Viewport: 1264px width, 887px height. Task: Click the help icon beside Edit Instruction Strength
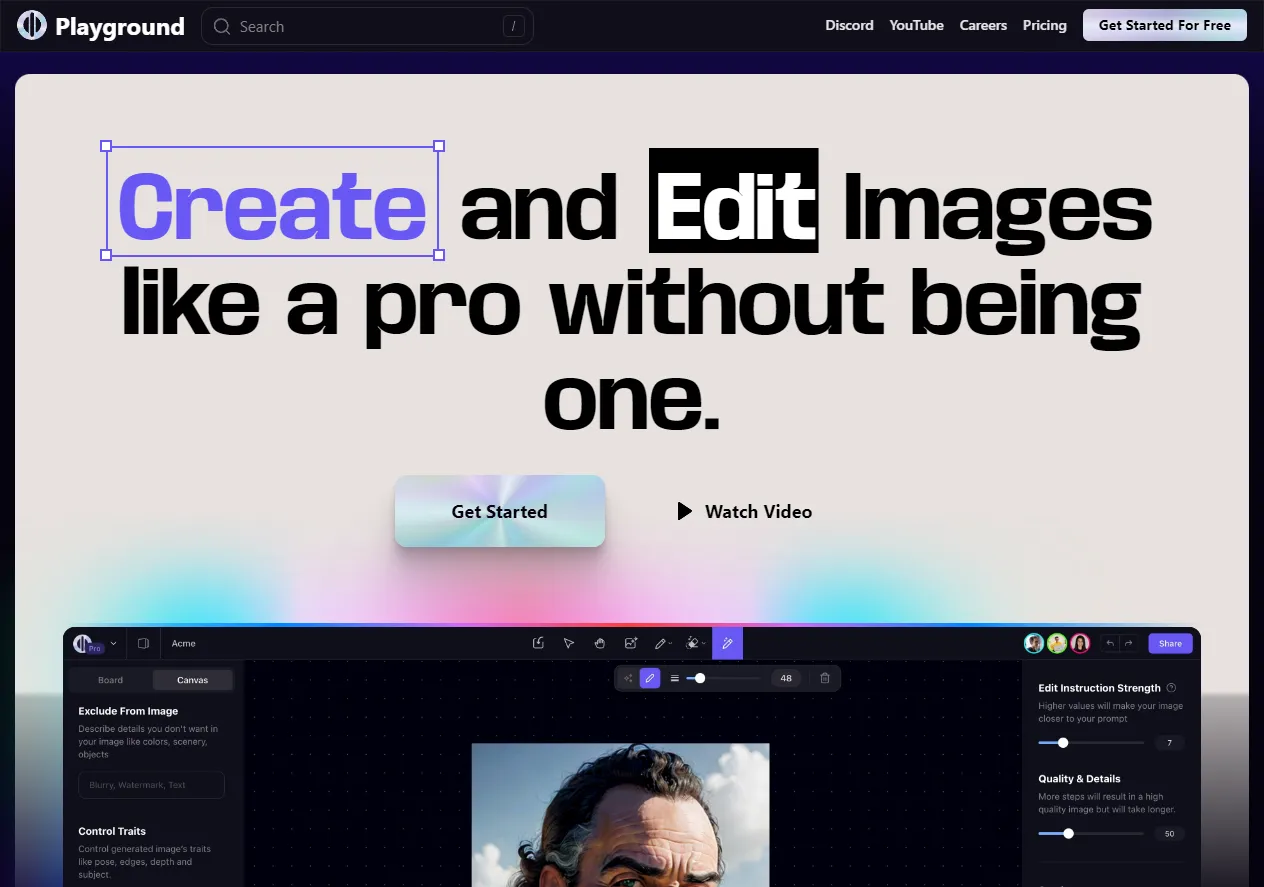click(1171, 688)
